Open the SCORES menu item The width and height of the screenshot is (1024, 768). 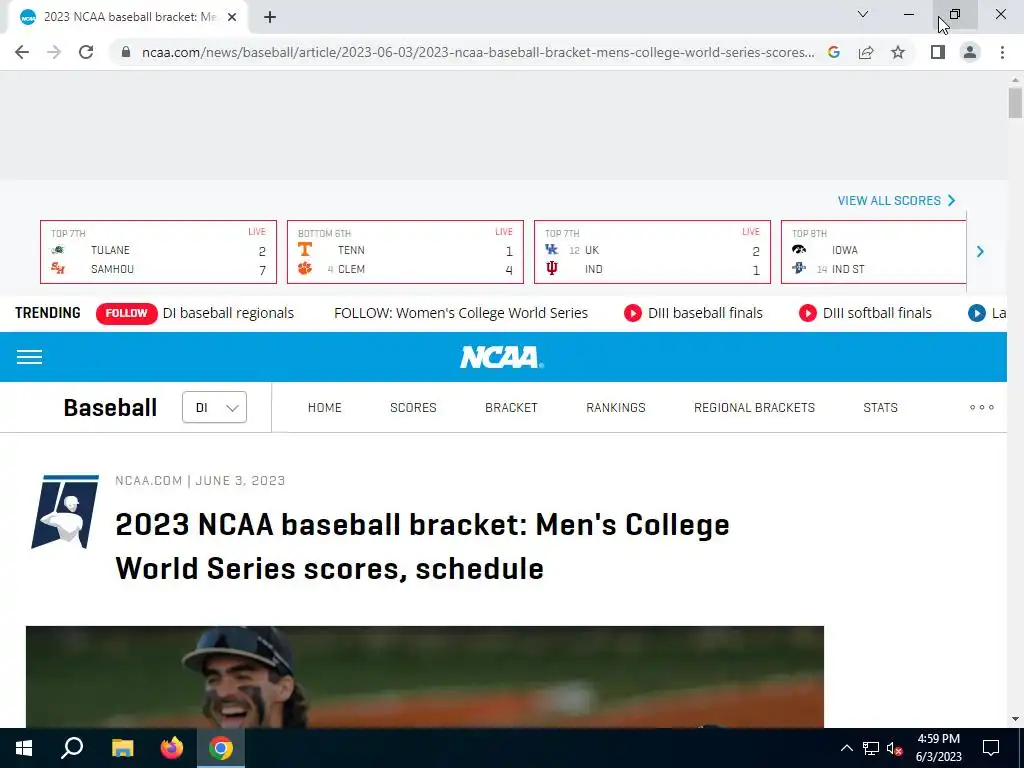pyautogui.click(x=413, y=408)
